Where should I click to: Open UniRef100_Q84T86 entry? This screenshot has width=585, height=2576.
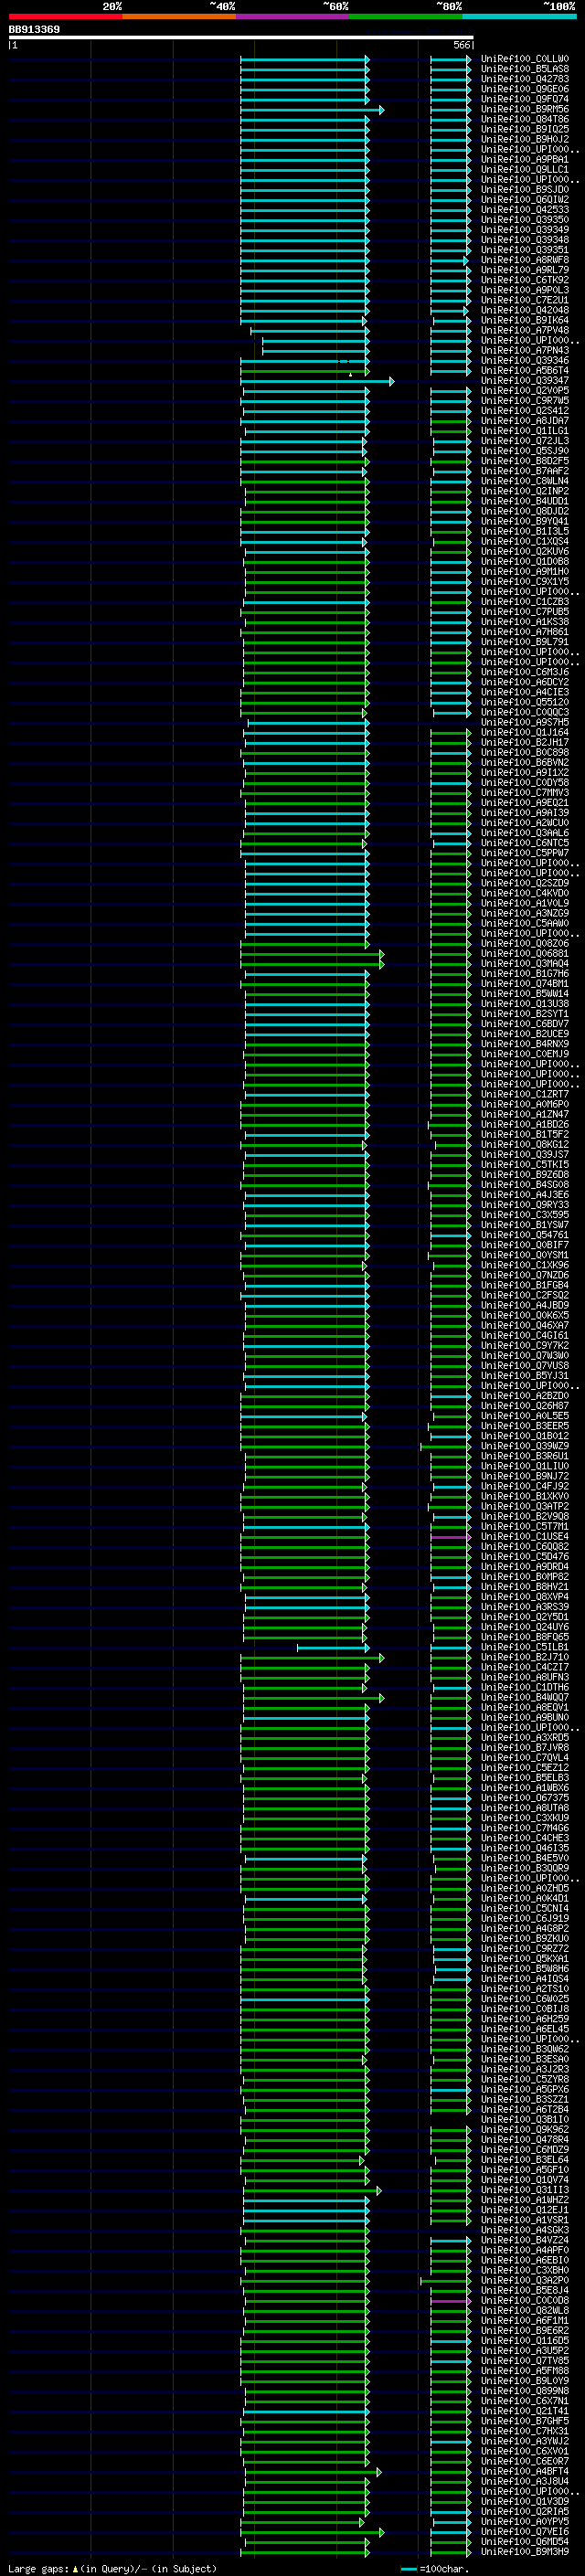point(525,119)
